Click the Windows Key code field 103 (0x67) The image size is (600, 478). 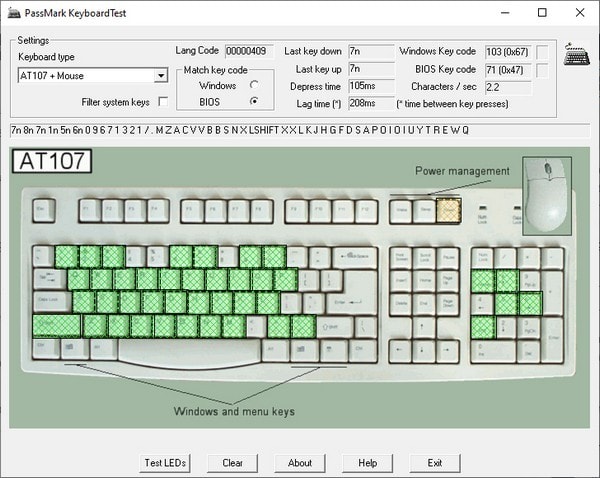point(508,52)
